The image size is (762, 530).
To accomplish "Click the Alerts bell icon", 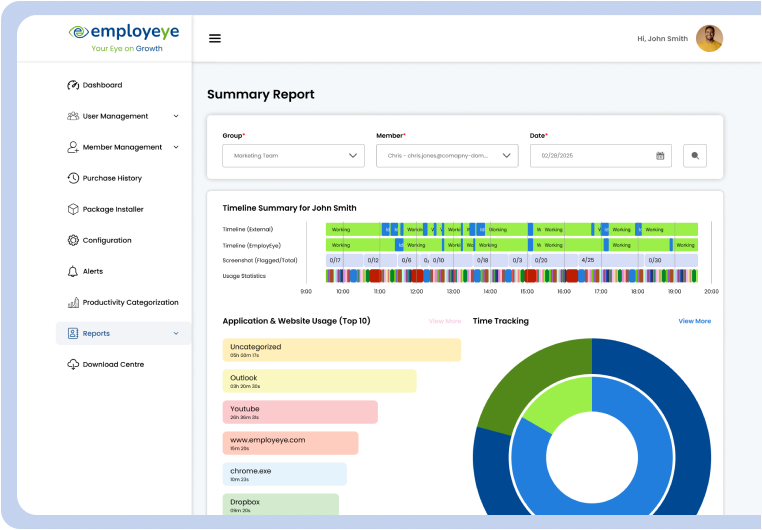I will click(x=73, y=271).
